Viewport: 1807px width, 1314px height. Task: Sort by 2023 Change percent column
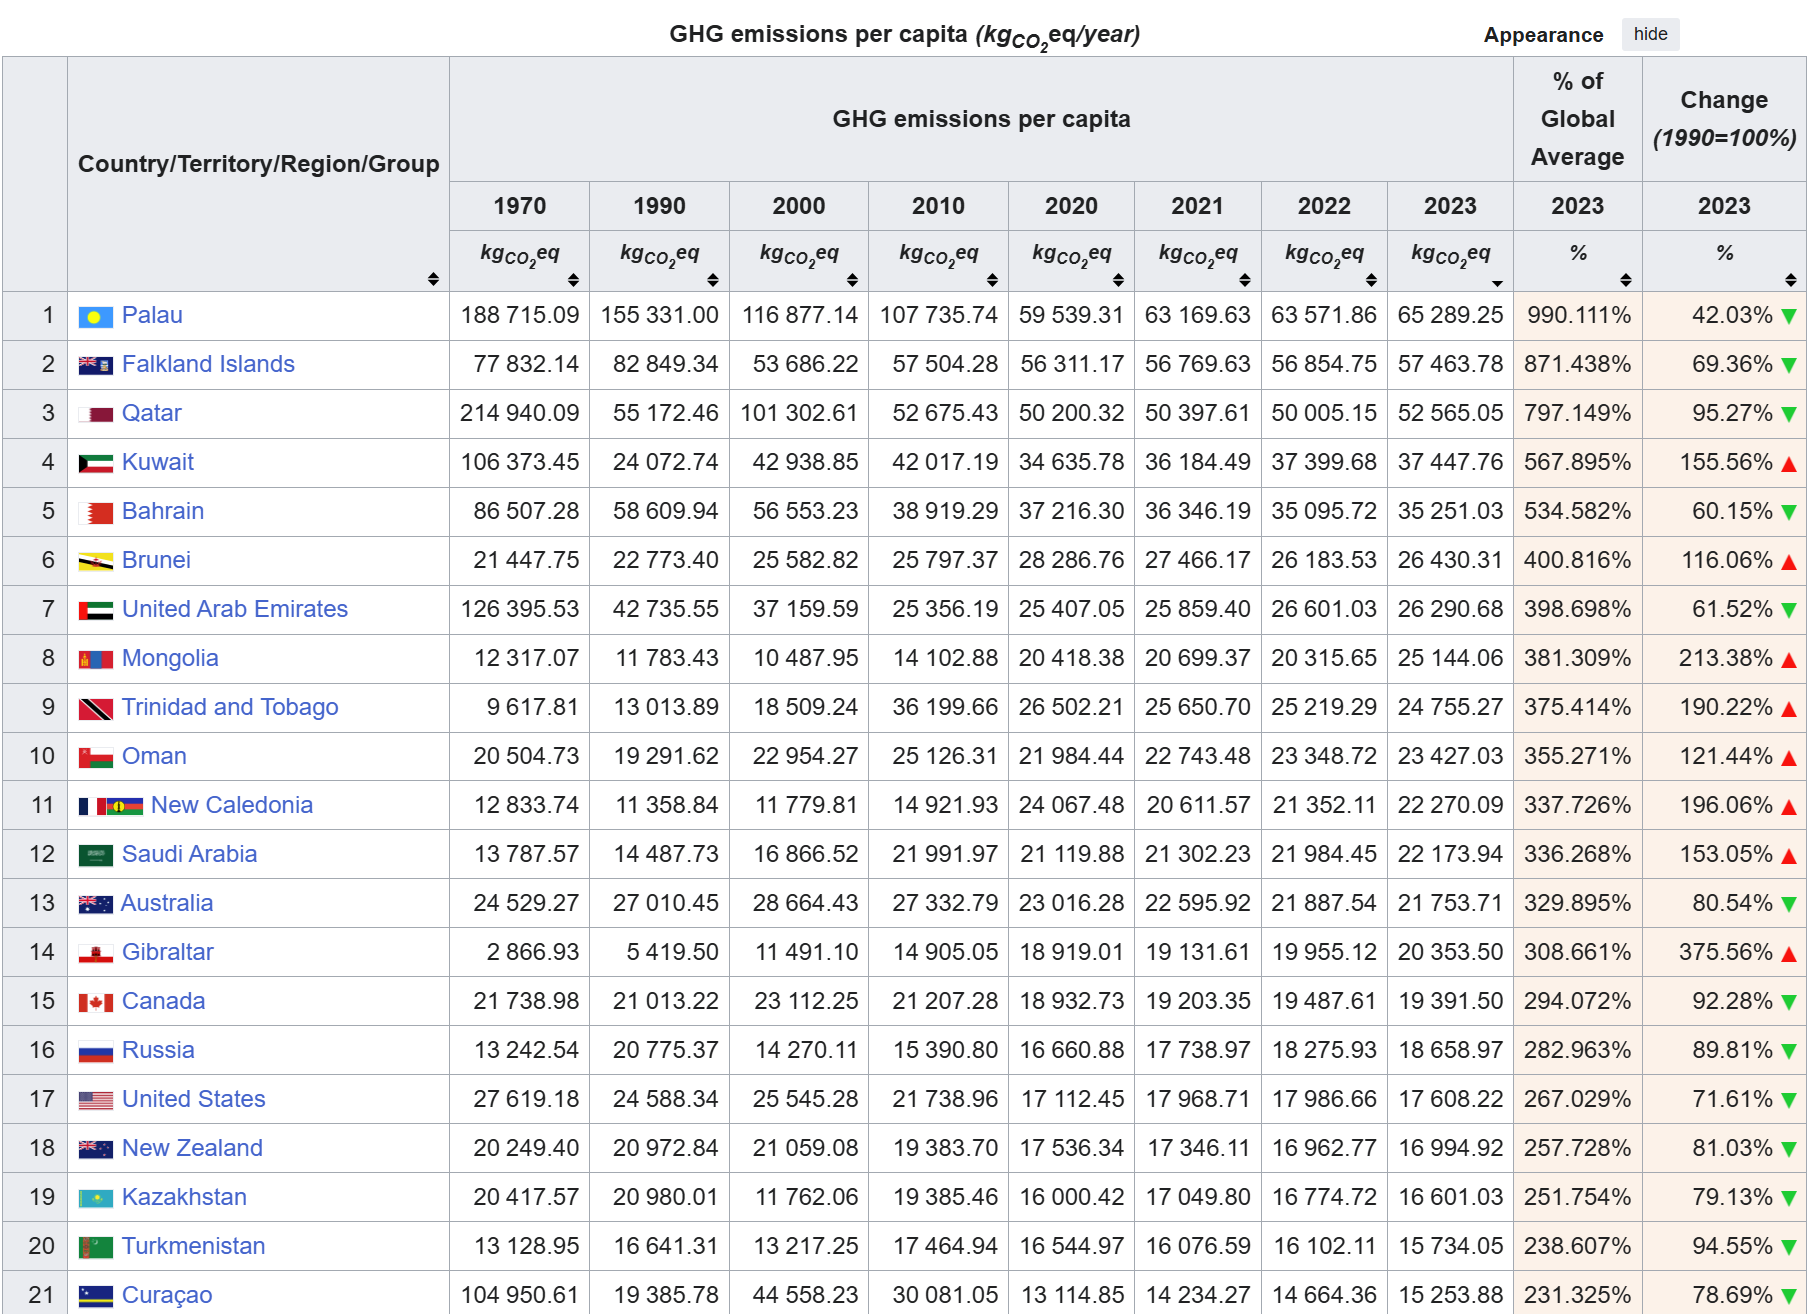coord(1790,280)
